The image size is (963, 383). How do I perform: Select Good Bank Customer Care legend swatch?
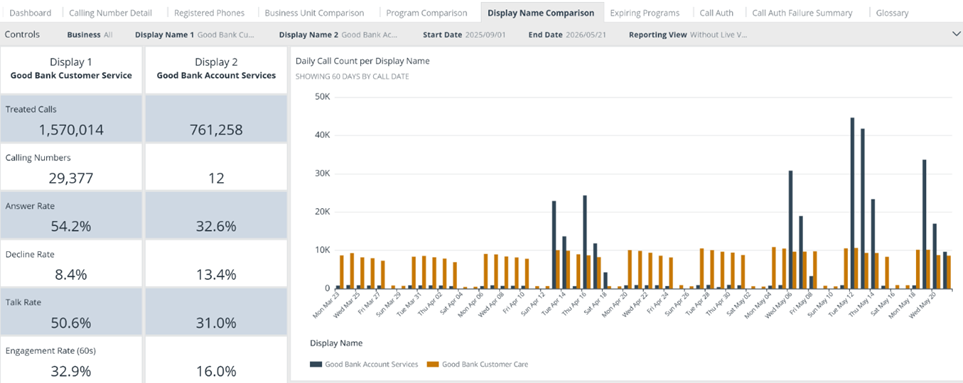(x=432, y=364)
